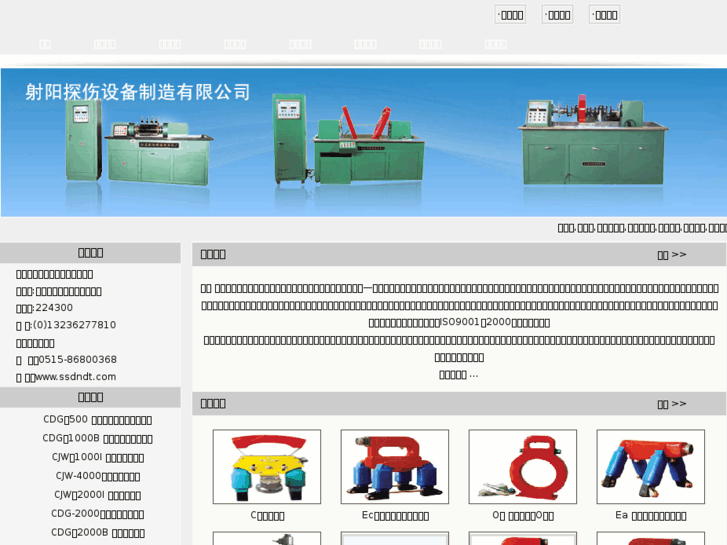The image size is (727, 545).
Task: Click the '>>' more link above the company description
Action: 672,254
